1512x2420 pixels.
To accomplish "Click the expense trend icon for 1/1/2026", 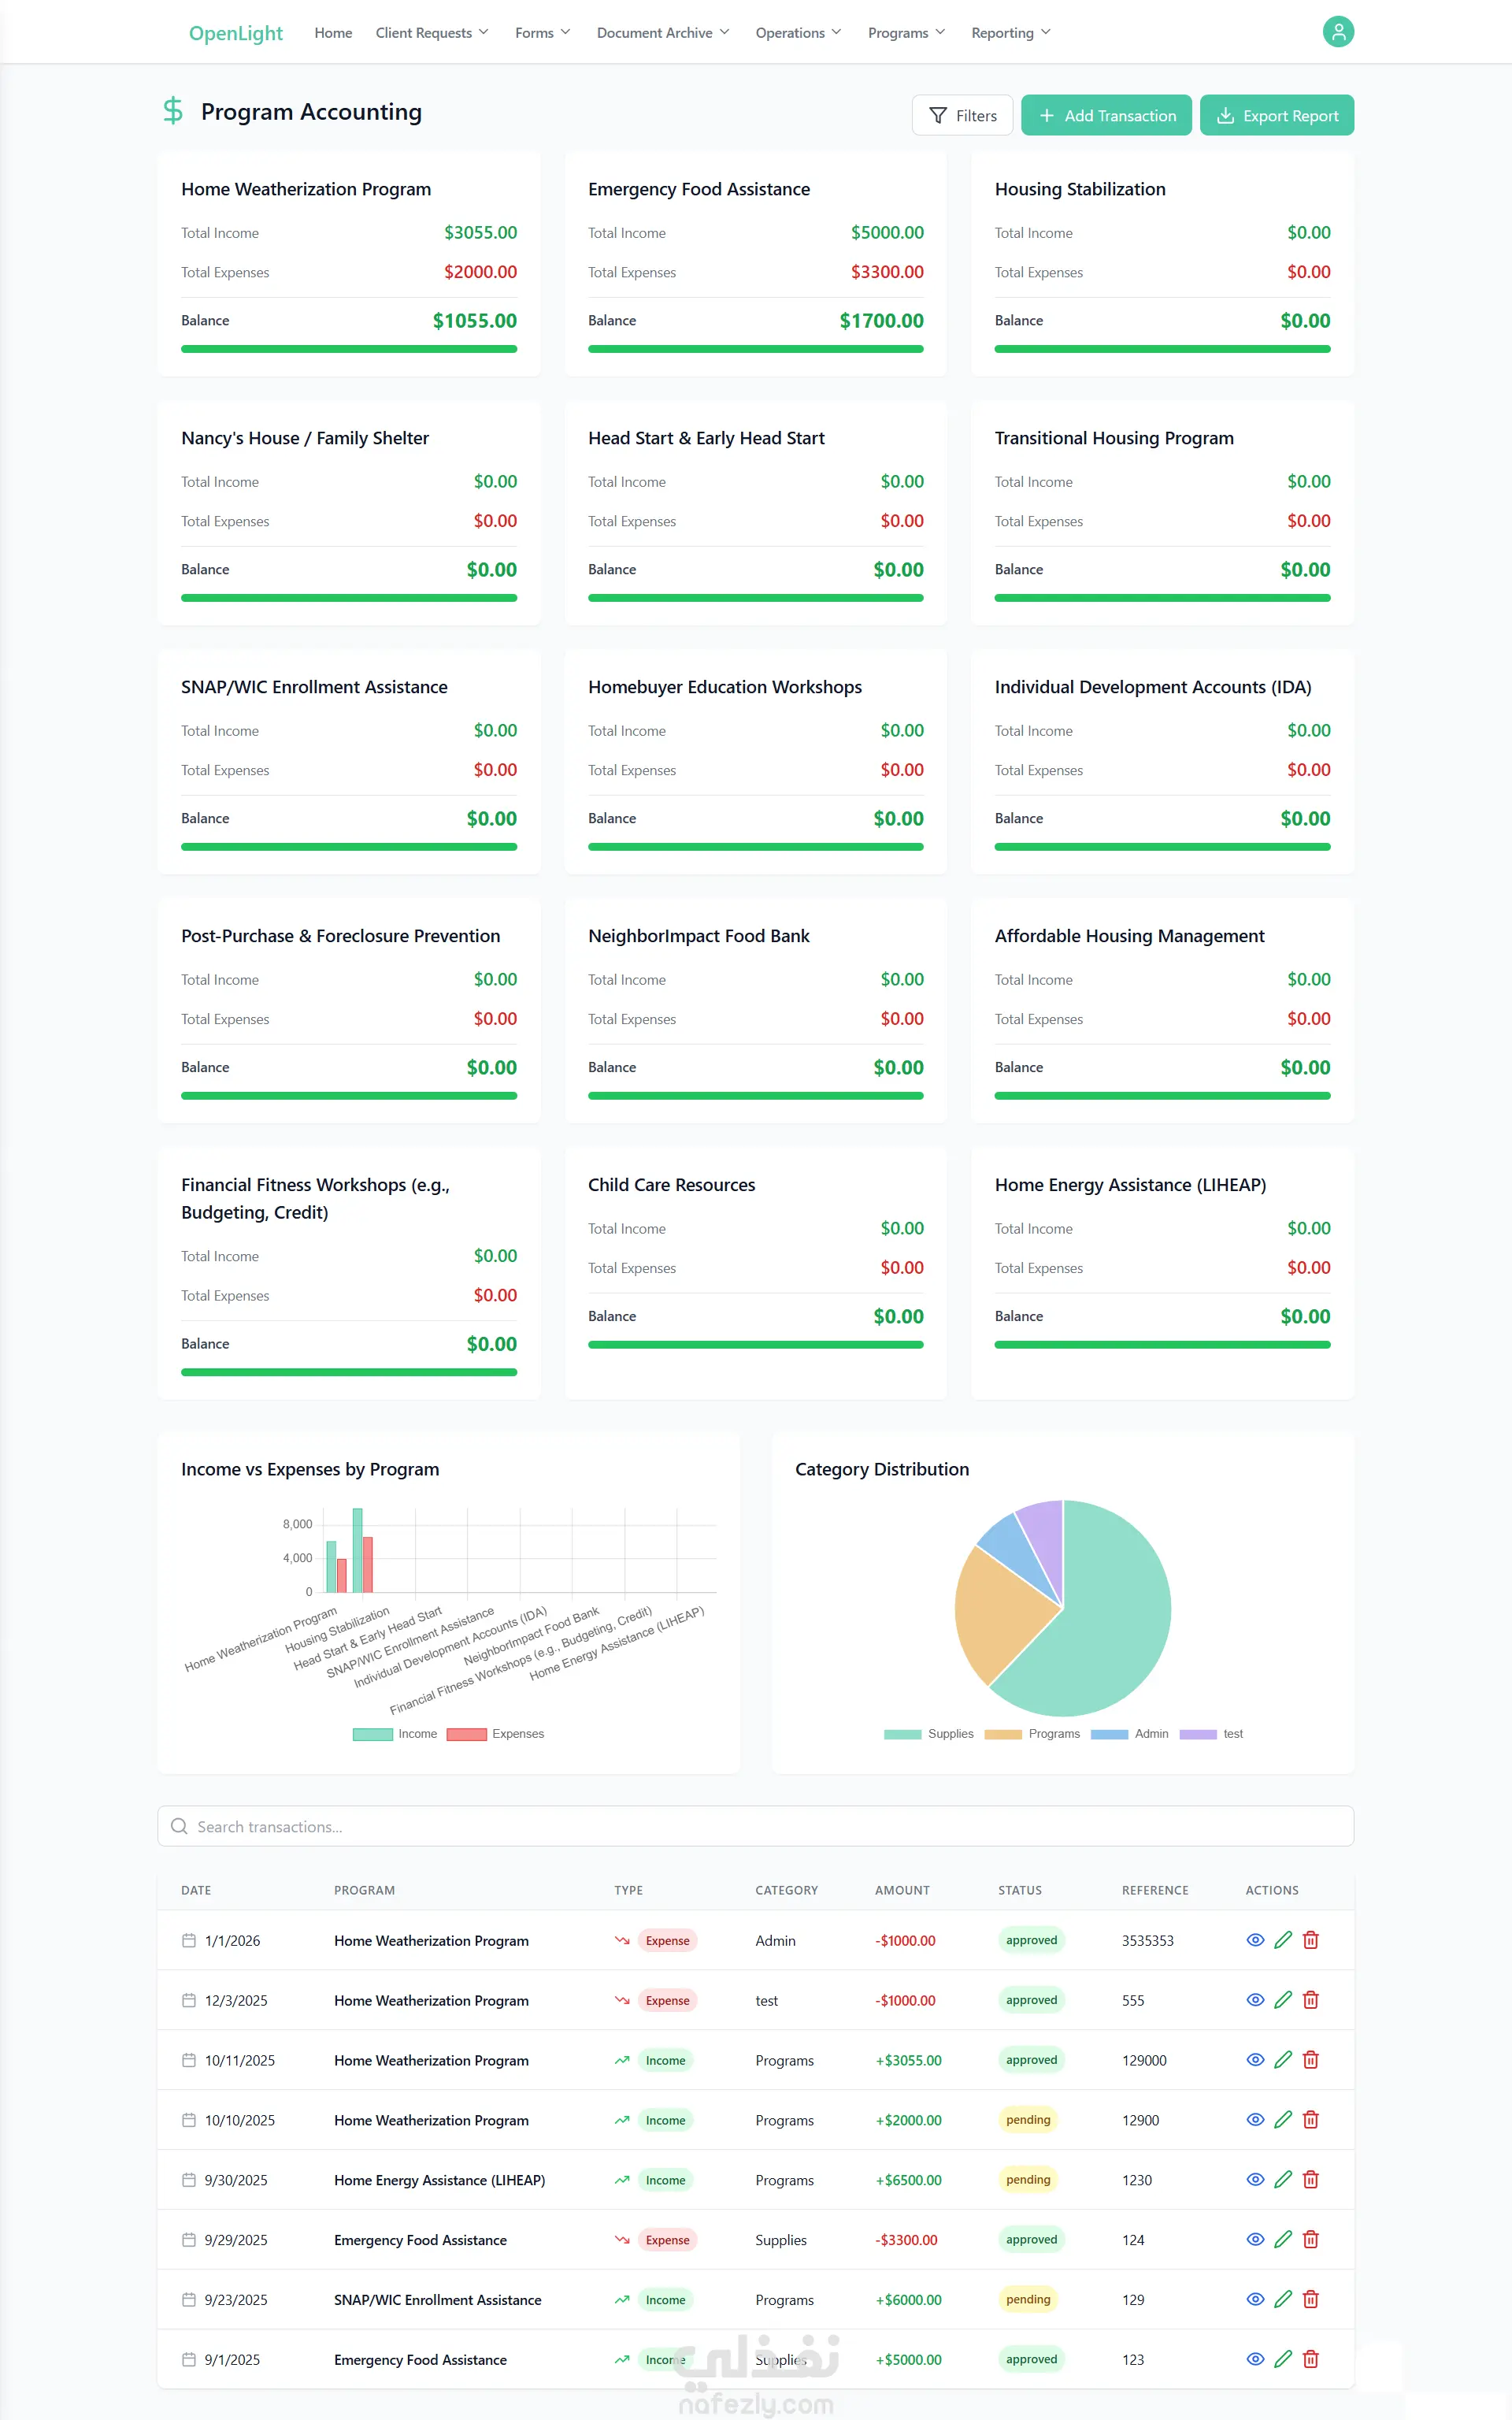I will [x=622, y=1940].
